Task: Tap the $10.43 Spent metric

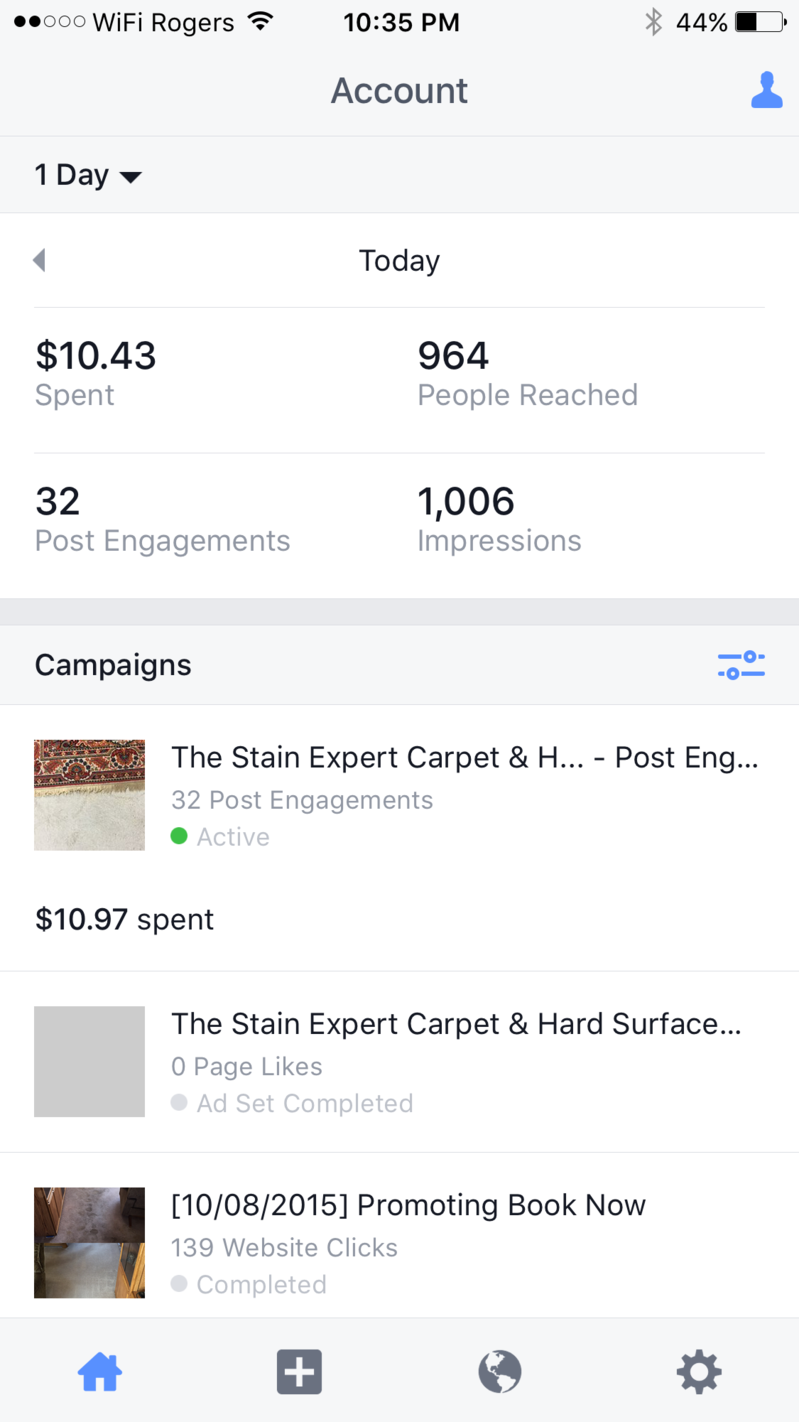Action: 96,373
